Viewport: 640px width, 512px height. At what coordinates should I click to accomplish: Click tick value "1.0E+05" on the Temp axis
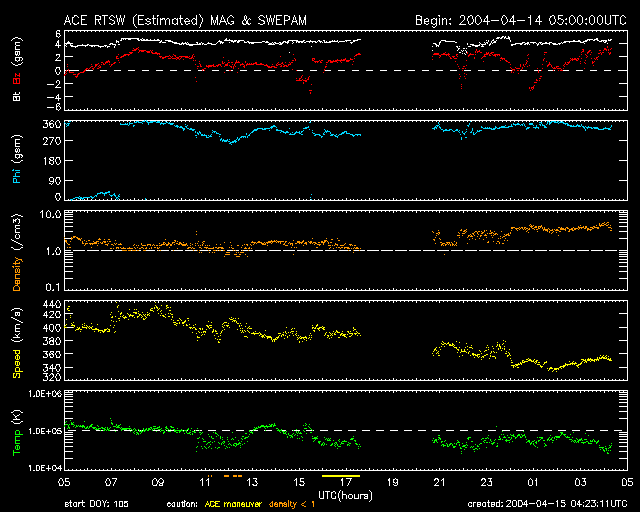pyautogui.click(x=45, y=431)
